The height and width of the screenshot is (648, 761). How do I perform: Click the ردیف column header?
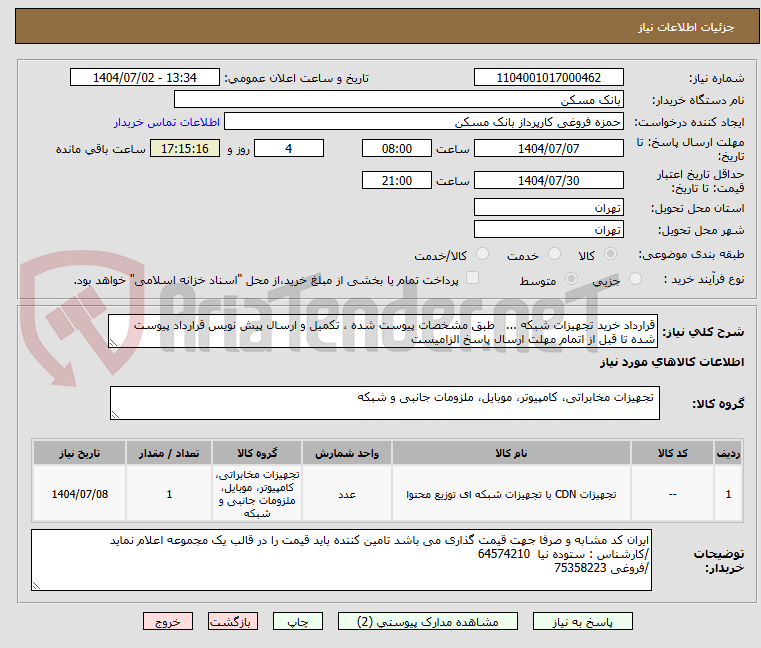728,453
